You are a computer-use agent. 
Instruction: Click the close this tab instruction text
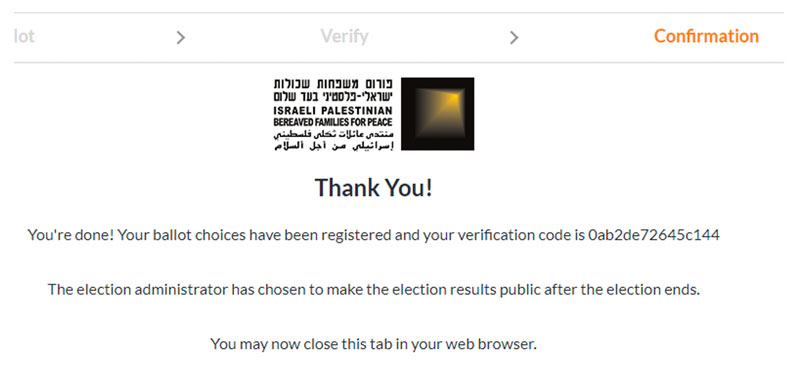pyautogui.click(x=373, y=344)
